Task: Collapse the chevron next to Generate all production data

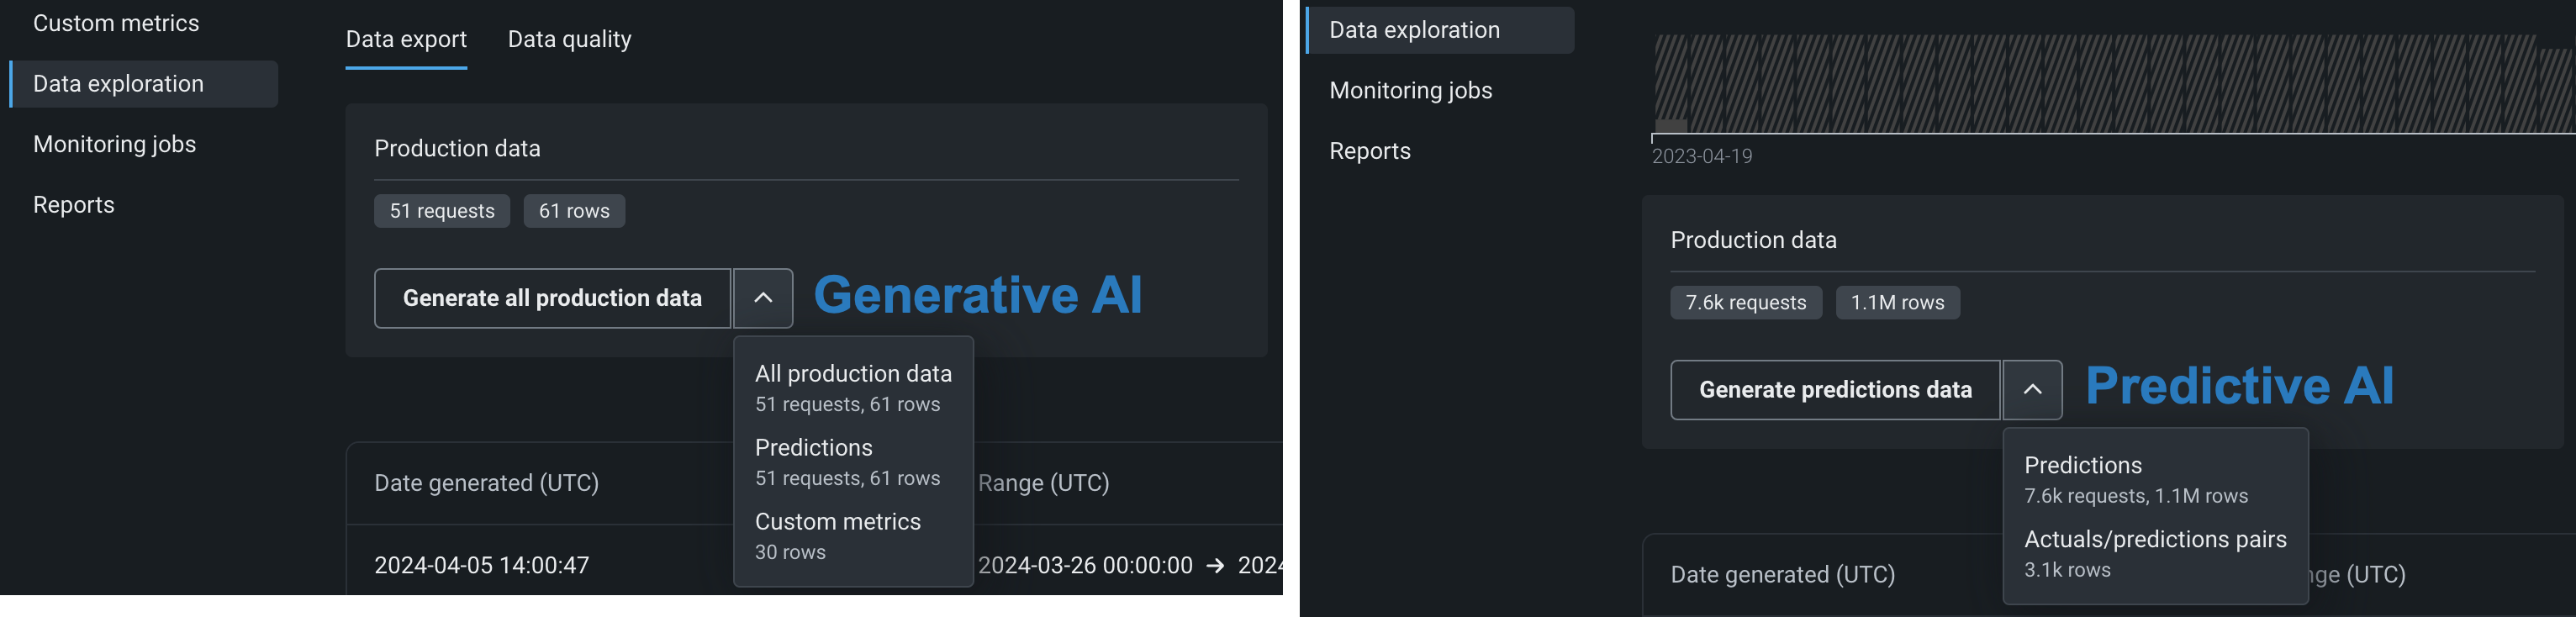Action: coord(762,298)
